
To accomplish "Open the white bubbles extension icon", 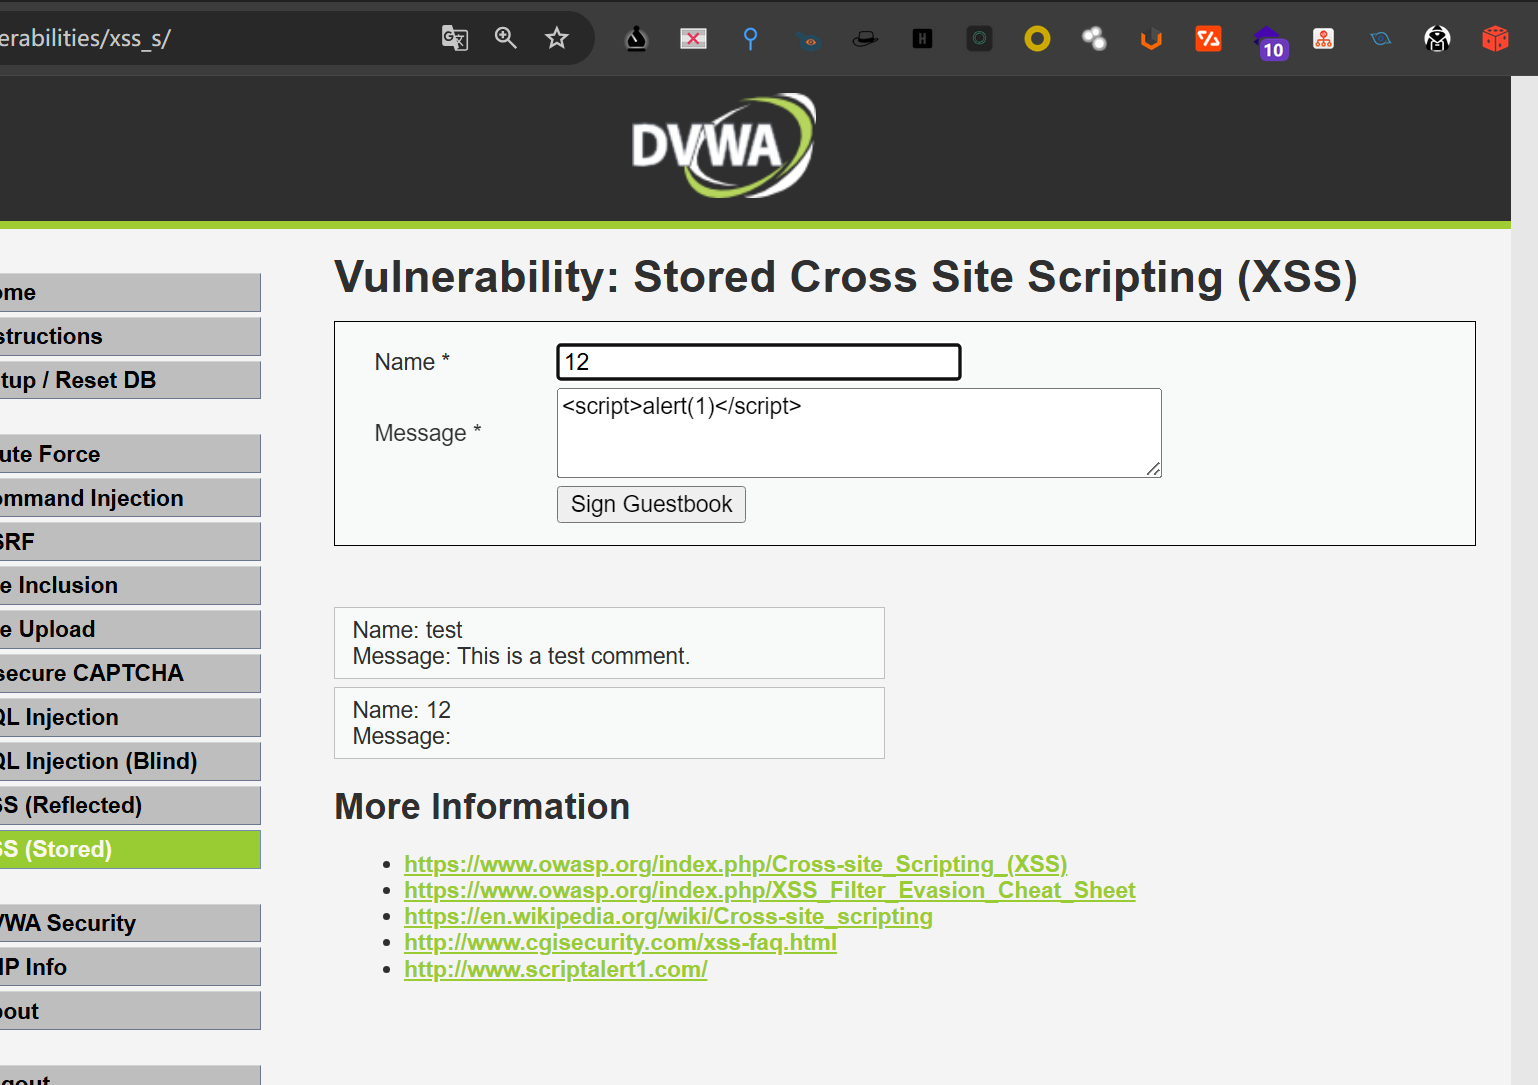I will (x=1094, y=39).
